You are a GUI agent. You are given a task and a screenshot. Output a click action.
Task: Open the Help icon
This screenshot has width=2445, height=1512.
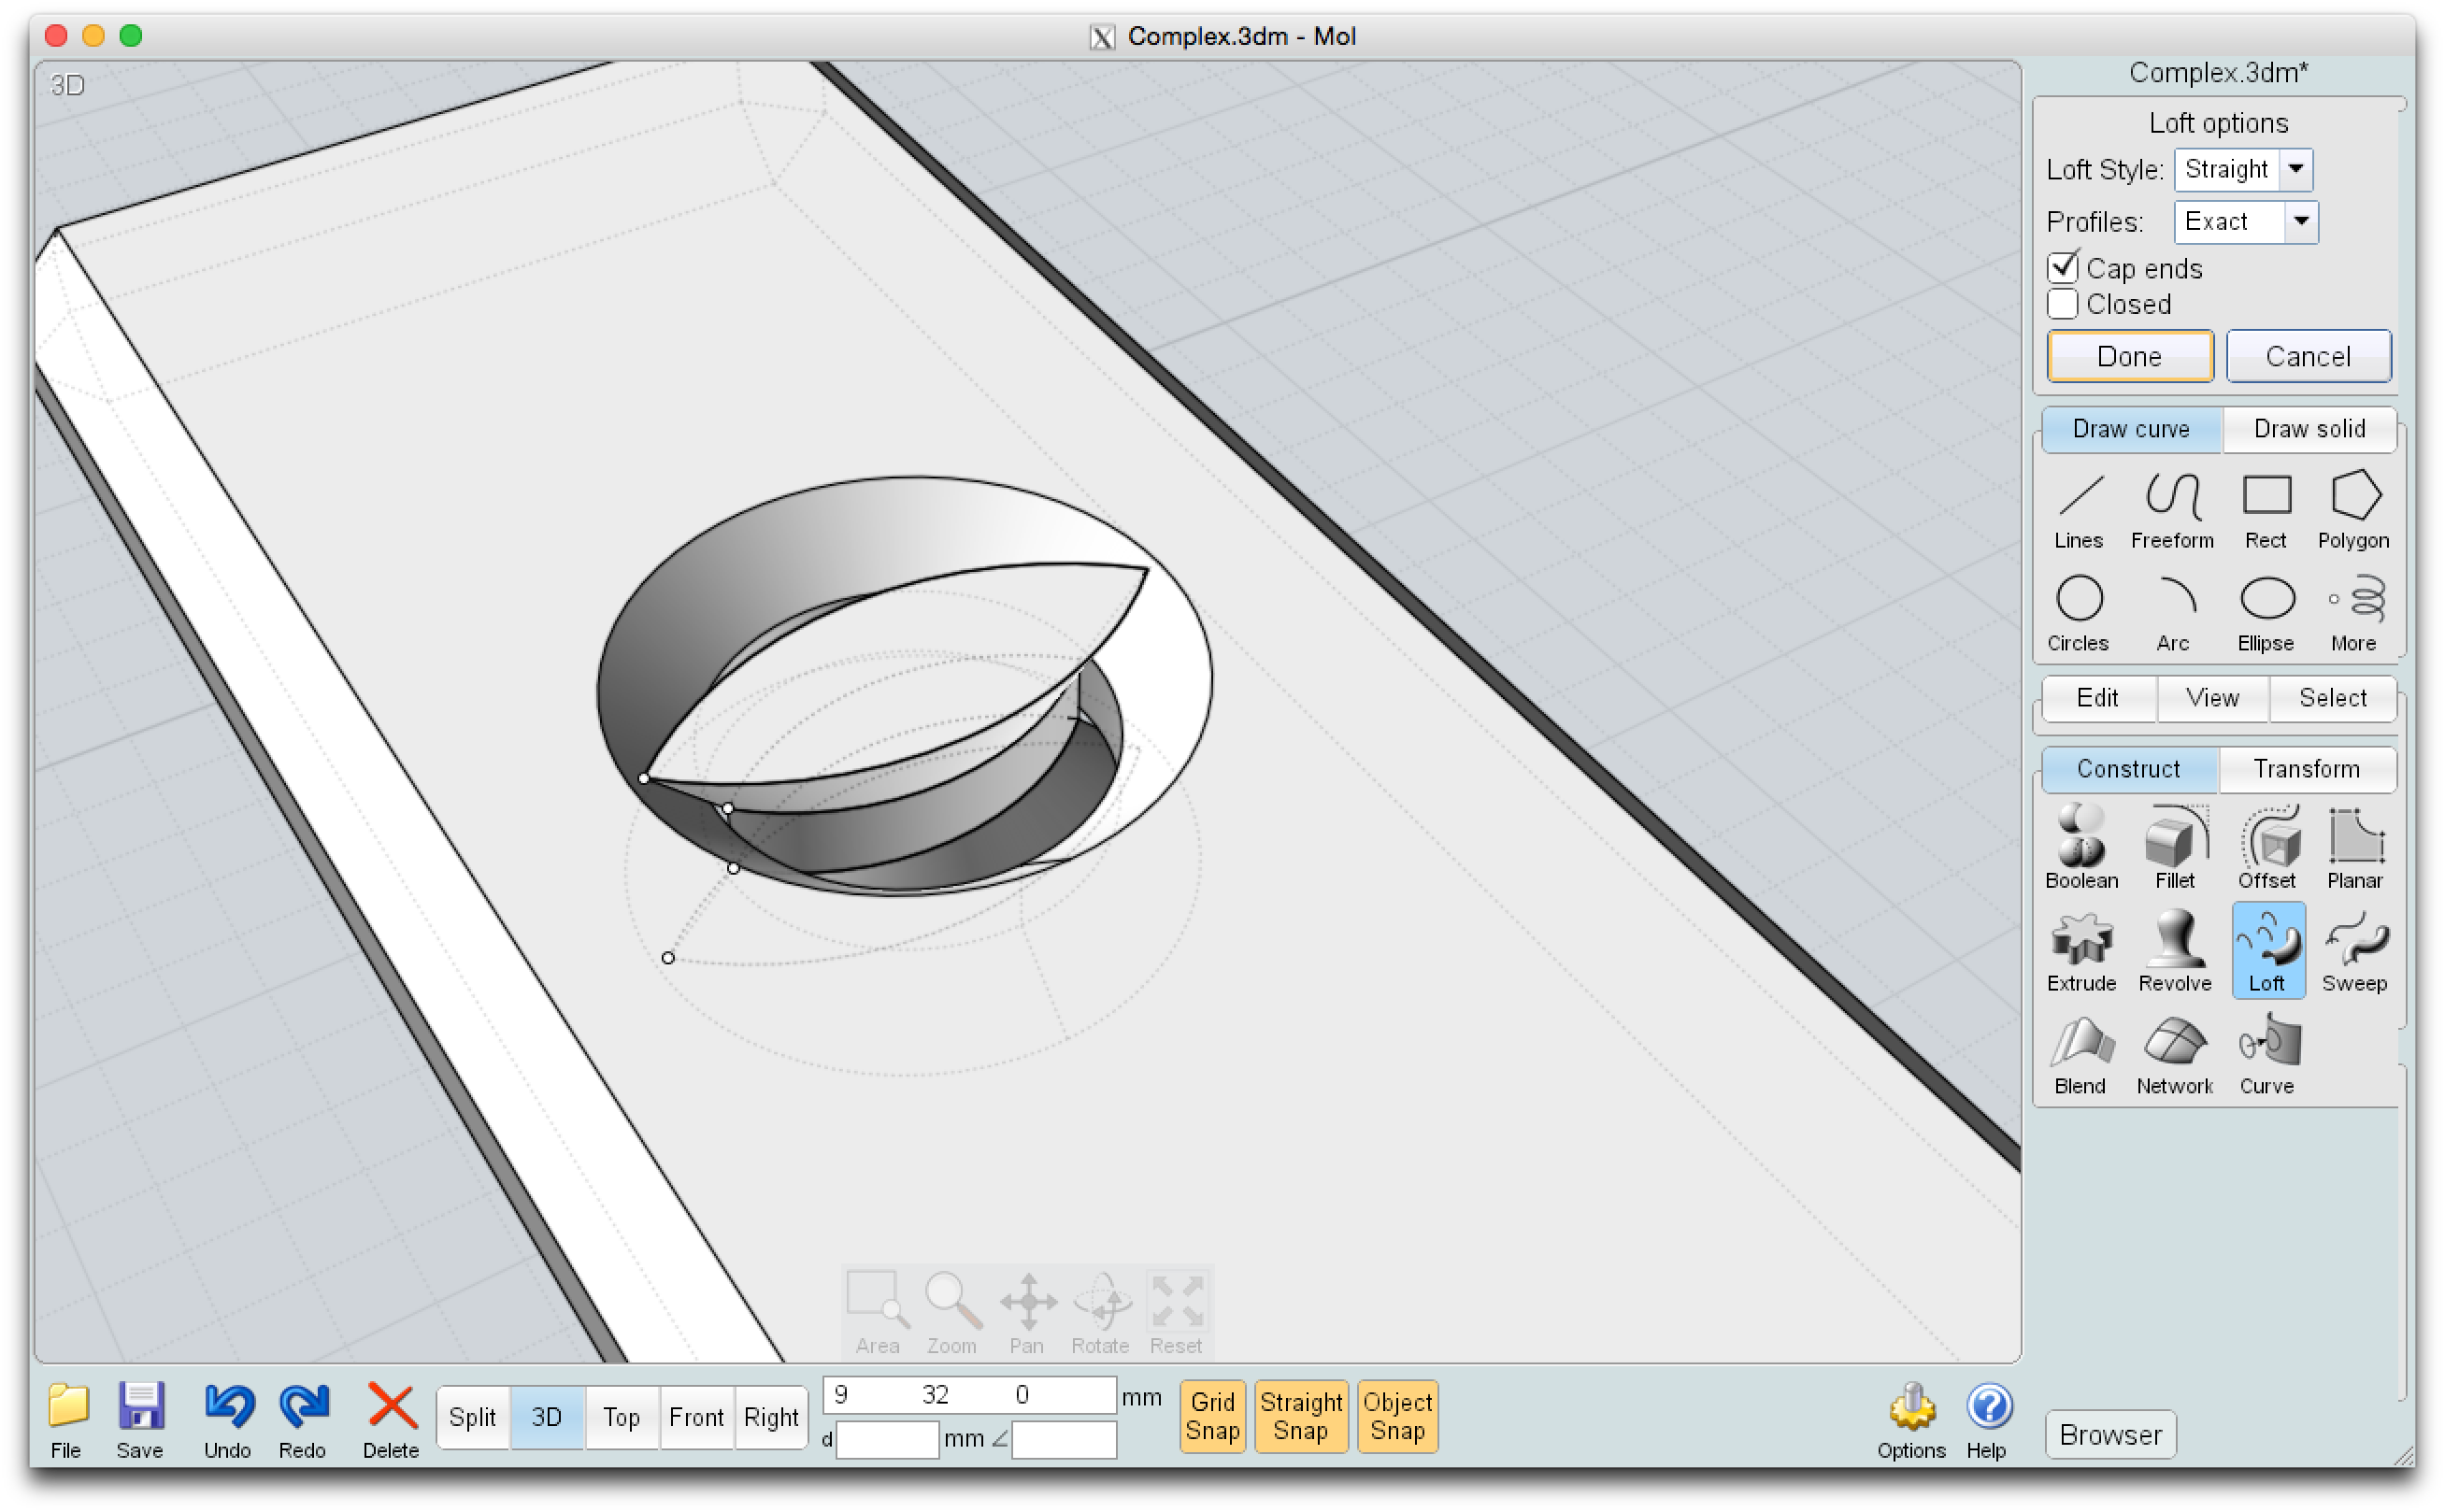pyautogui.click(x=1987, y=1421)
